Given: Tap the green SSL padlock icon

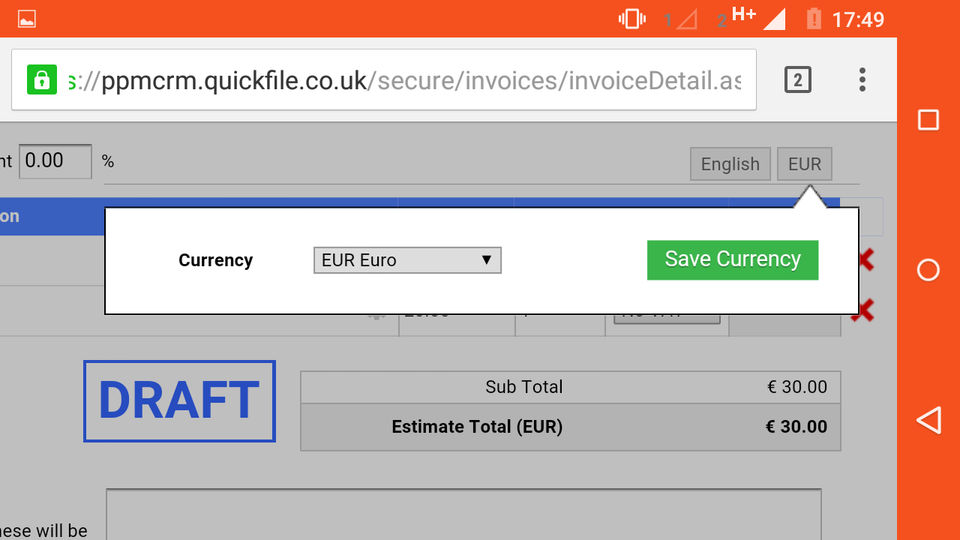Looking at the screenshot, I should pos(42,80).
